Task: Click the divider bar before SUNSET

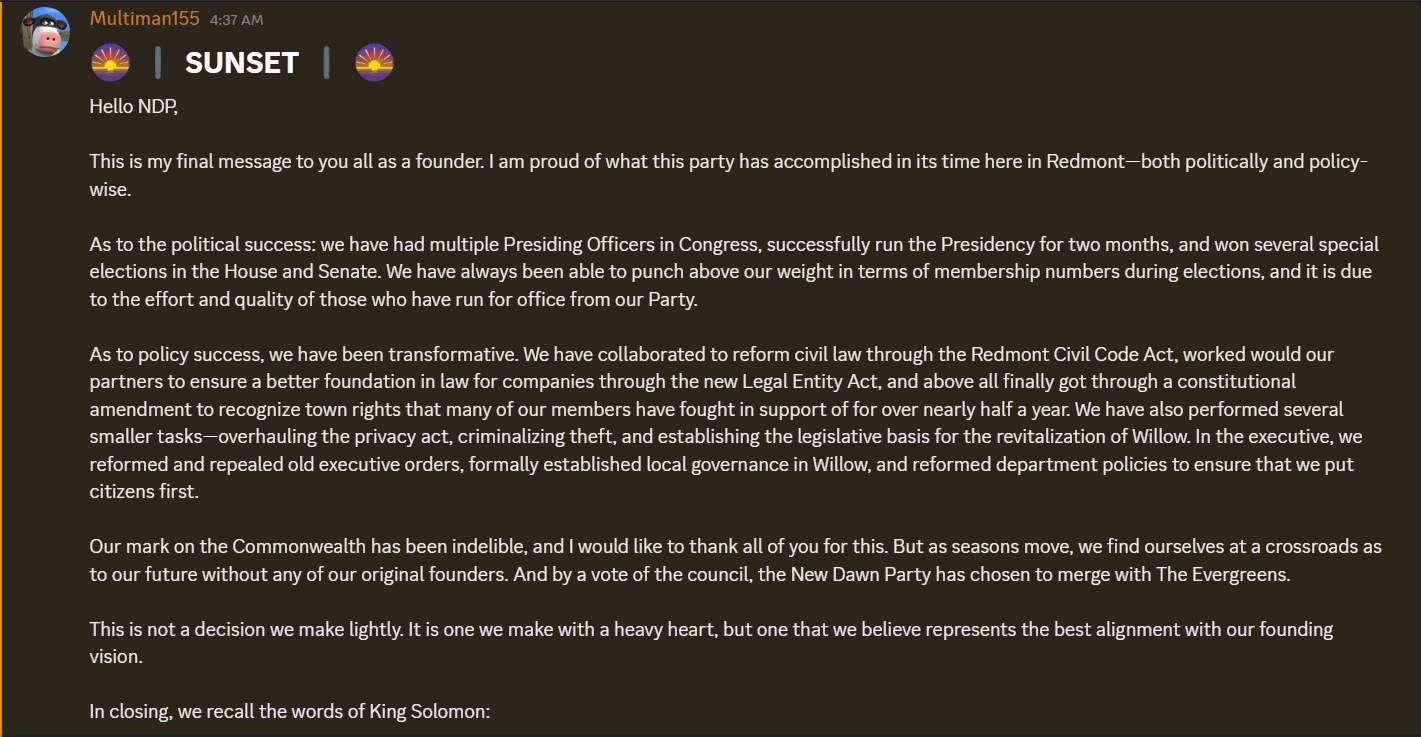Action: tap(158, 63)
